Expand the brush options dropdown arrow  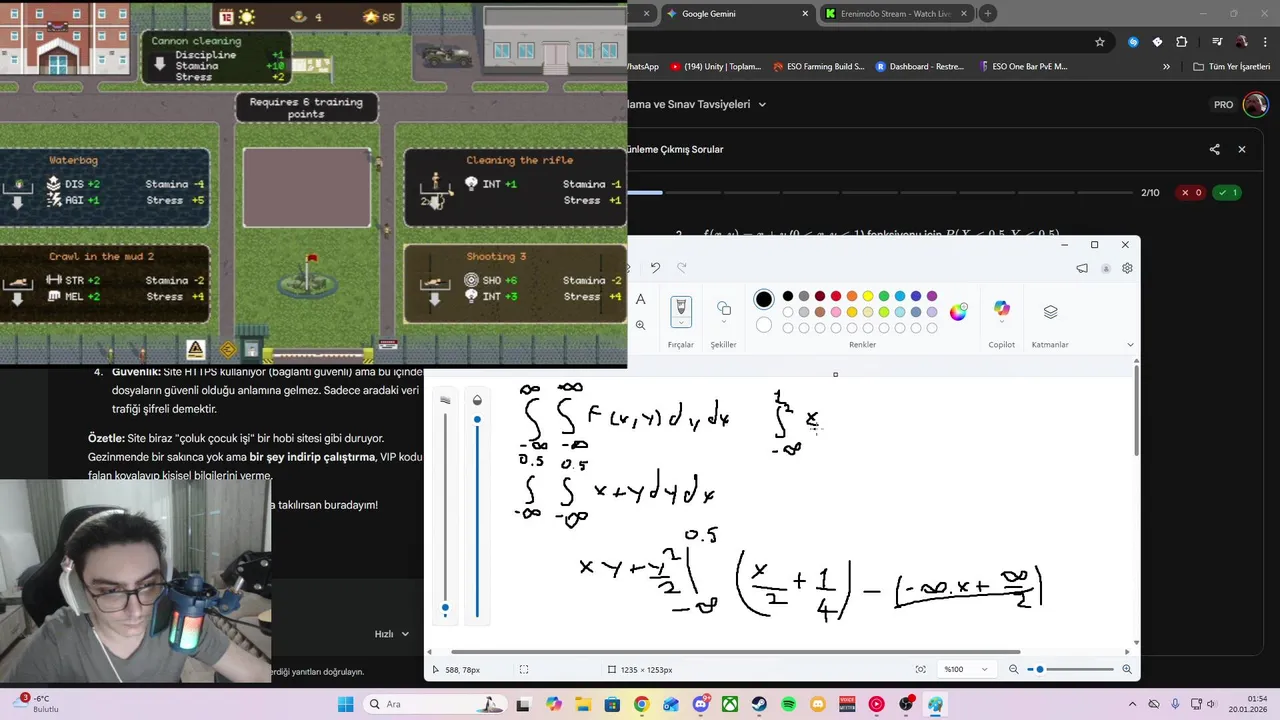pyautogui.click(x=681, y=323)
